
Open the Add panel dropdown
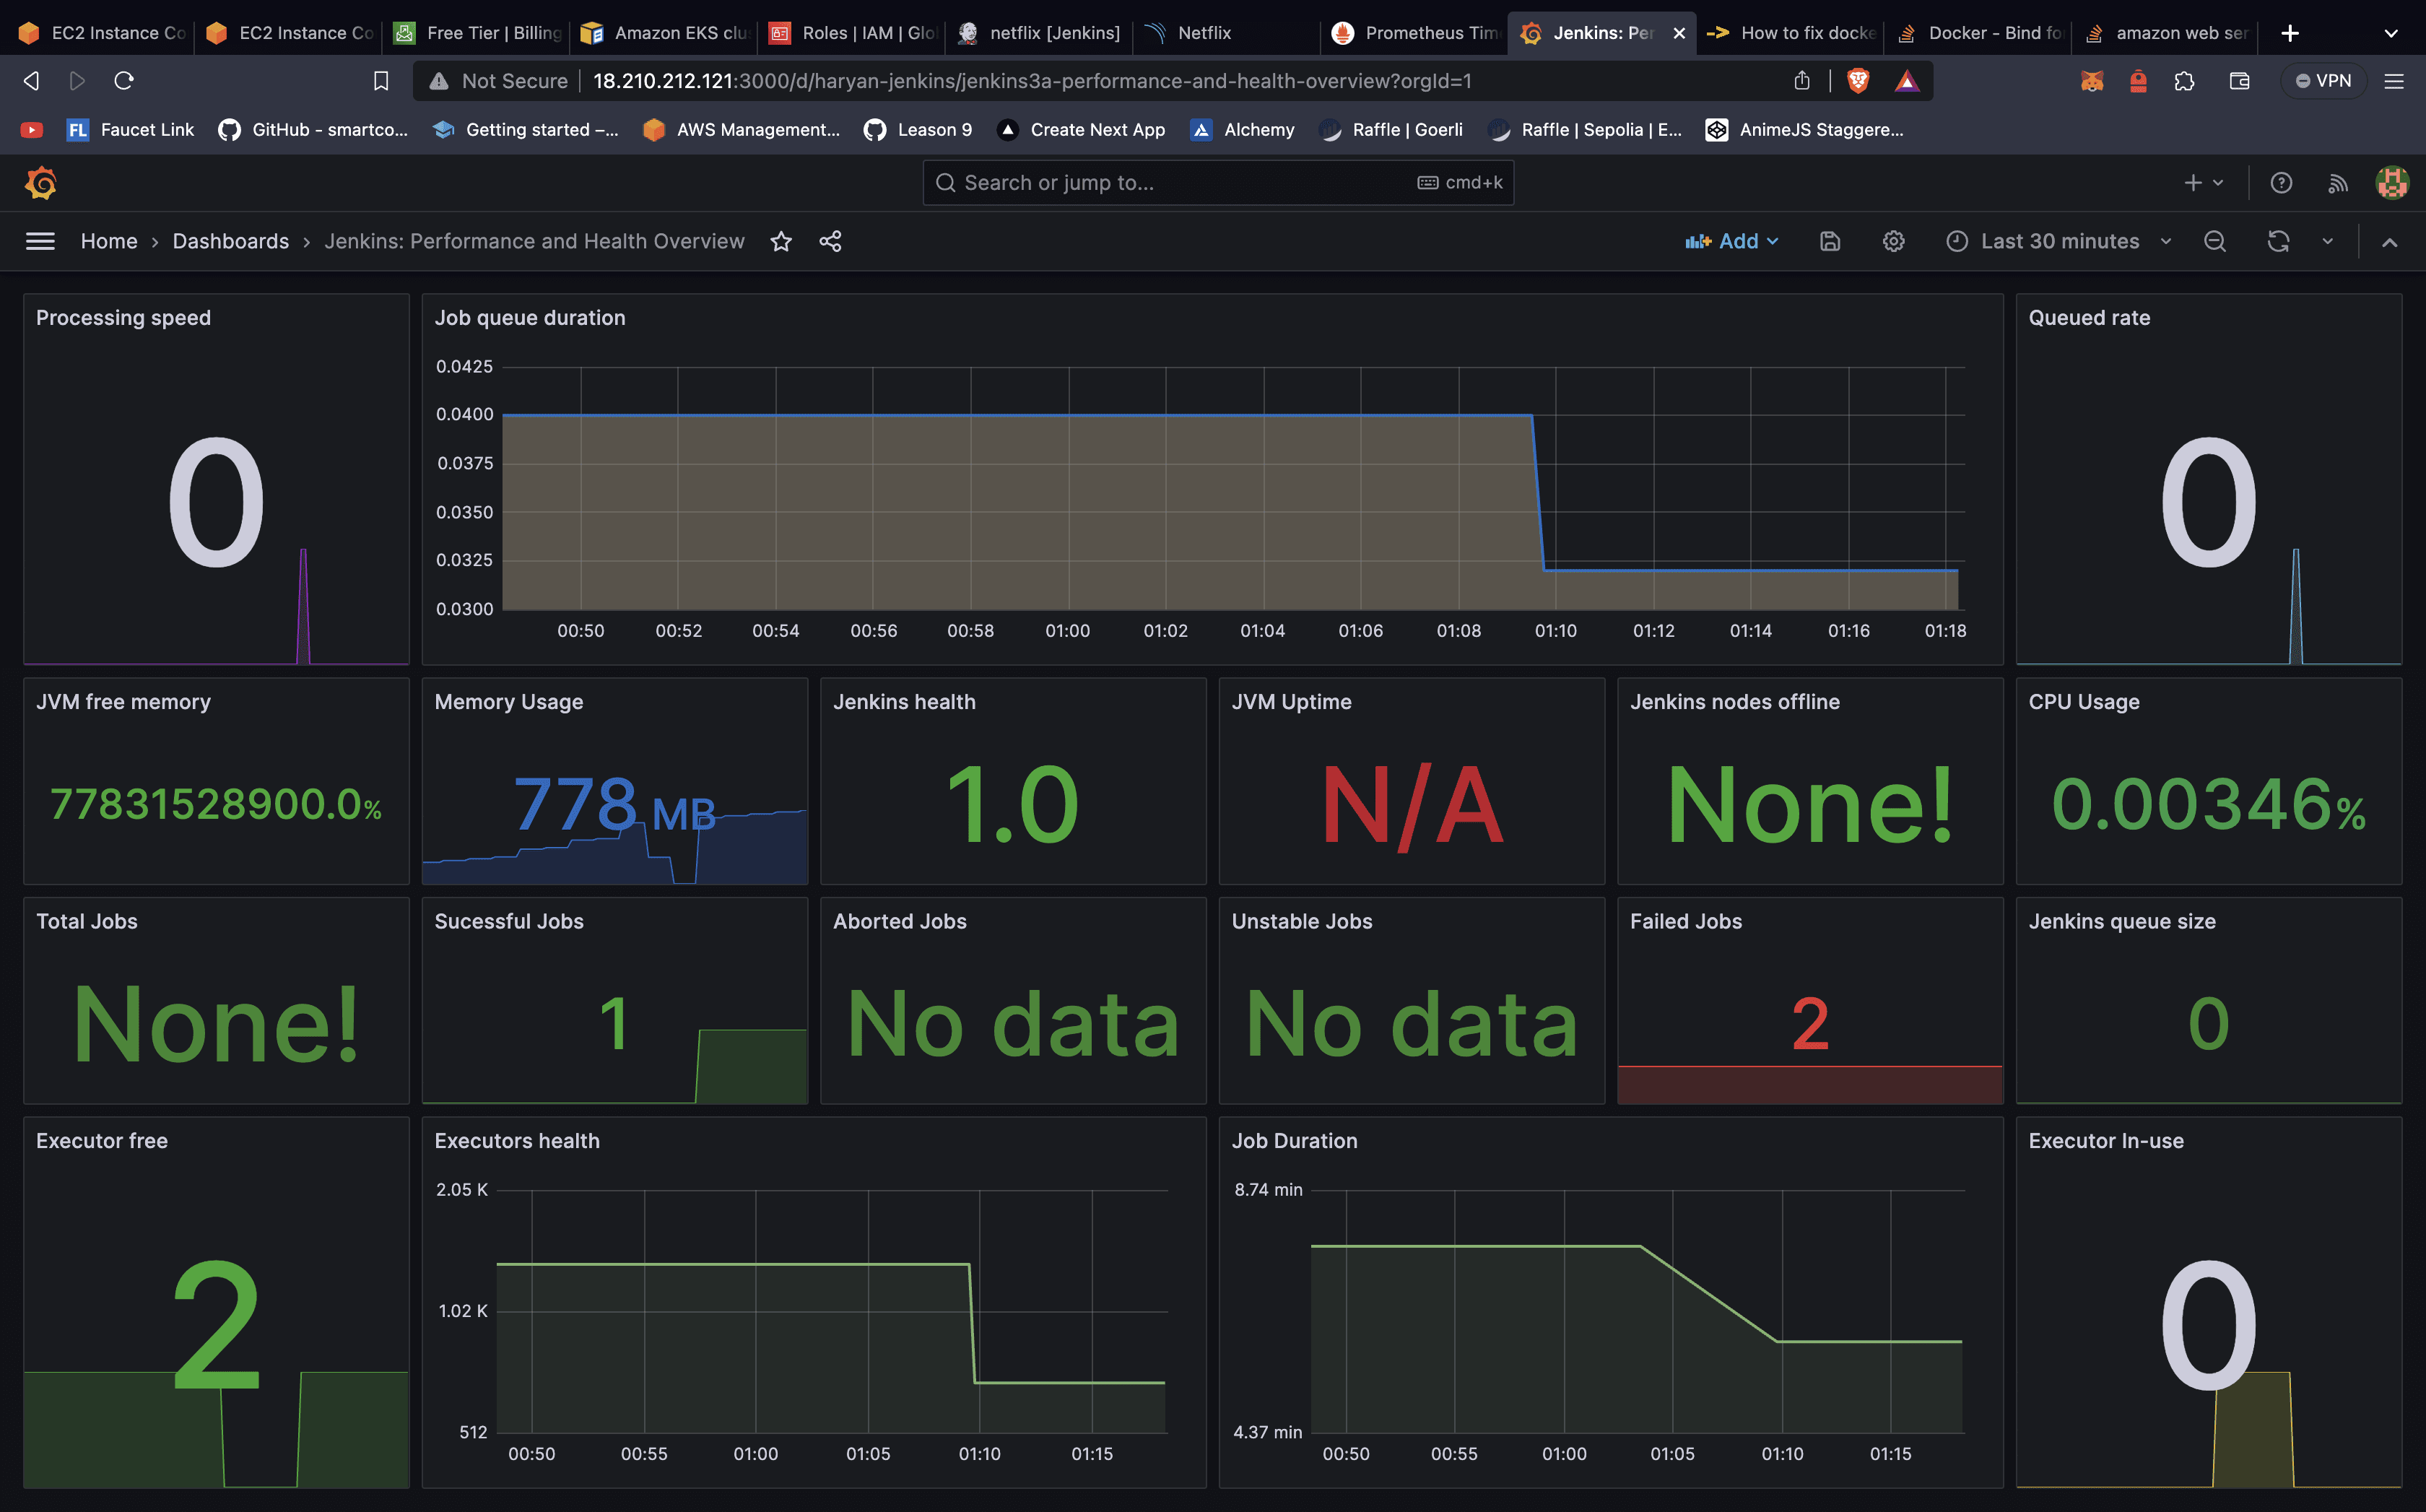(x=1732, y=241)
